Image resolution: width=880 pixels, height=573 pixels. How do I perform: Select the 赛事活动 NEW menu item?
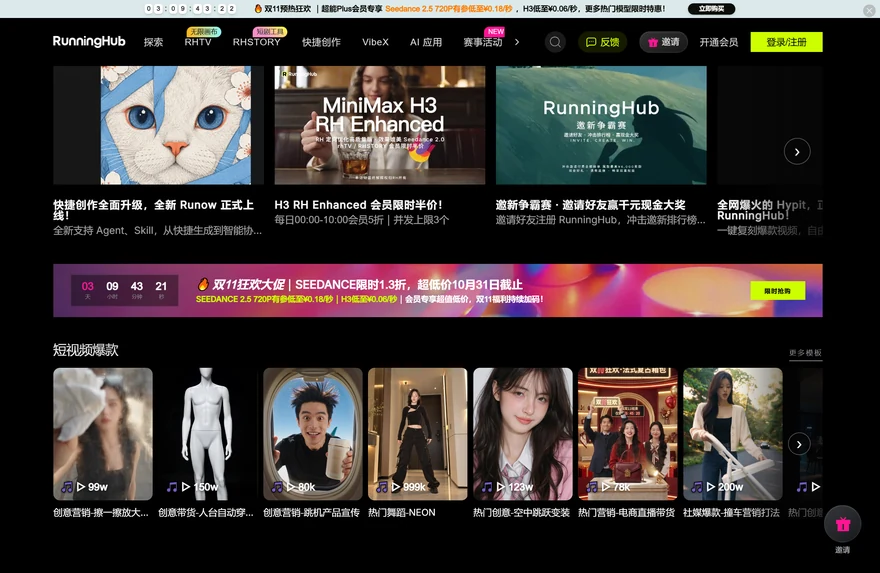[x=483, y=42]
